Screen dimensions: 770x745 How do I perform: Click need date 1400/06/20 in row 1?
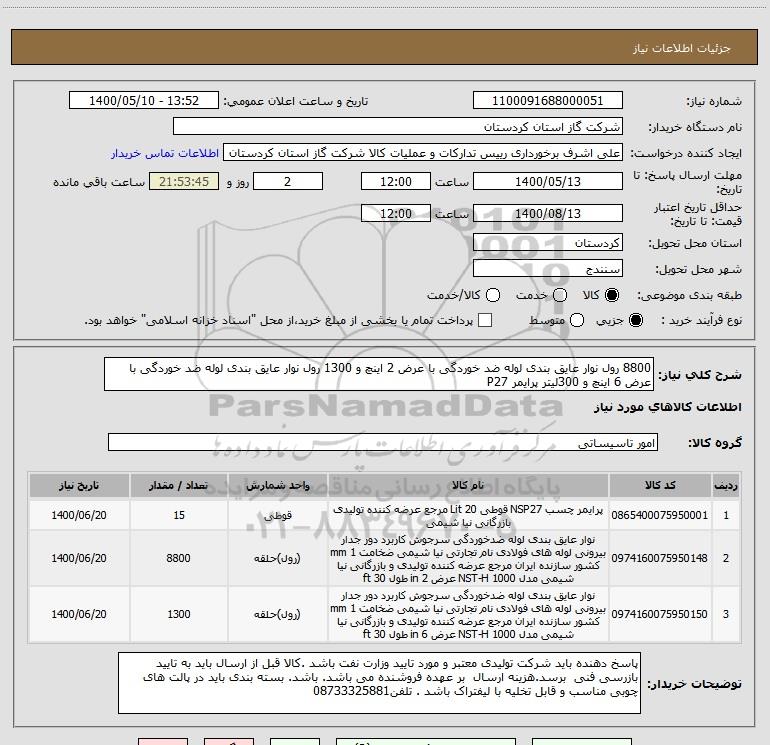click(79, 515)
